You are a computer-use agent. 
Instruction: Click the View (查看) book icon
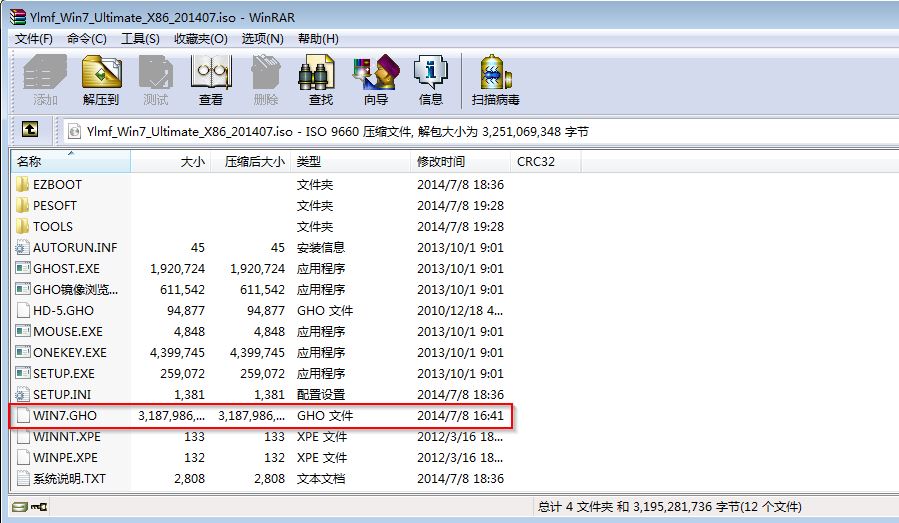(211, 72)
